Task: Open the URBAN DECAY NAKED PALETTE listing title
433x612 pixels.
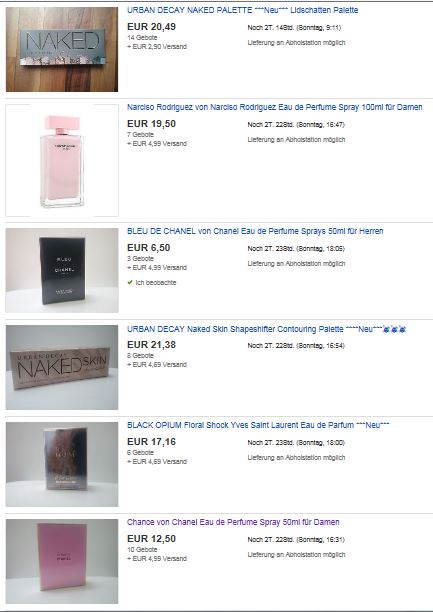Action: click(x=242, y=10)
